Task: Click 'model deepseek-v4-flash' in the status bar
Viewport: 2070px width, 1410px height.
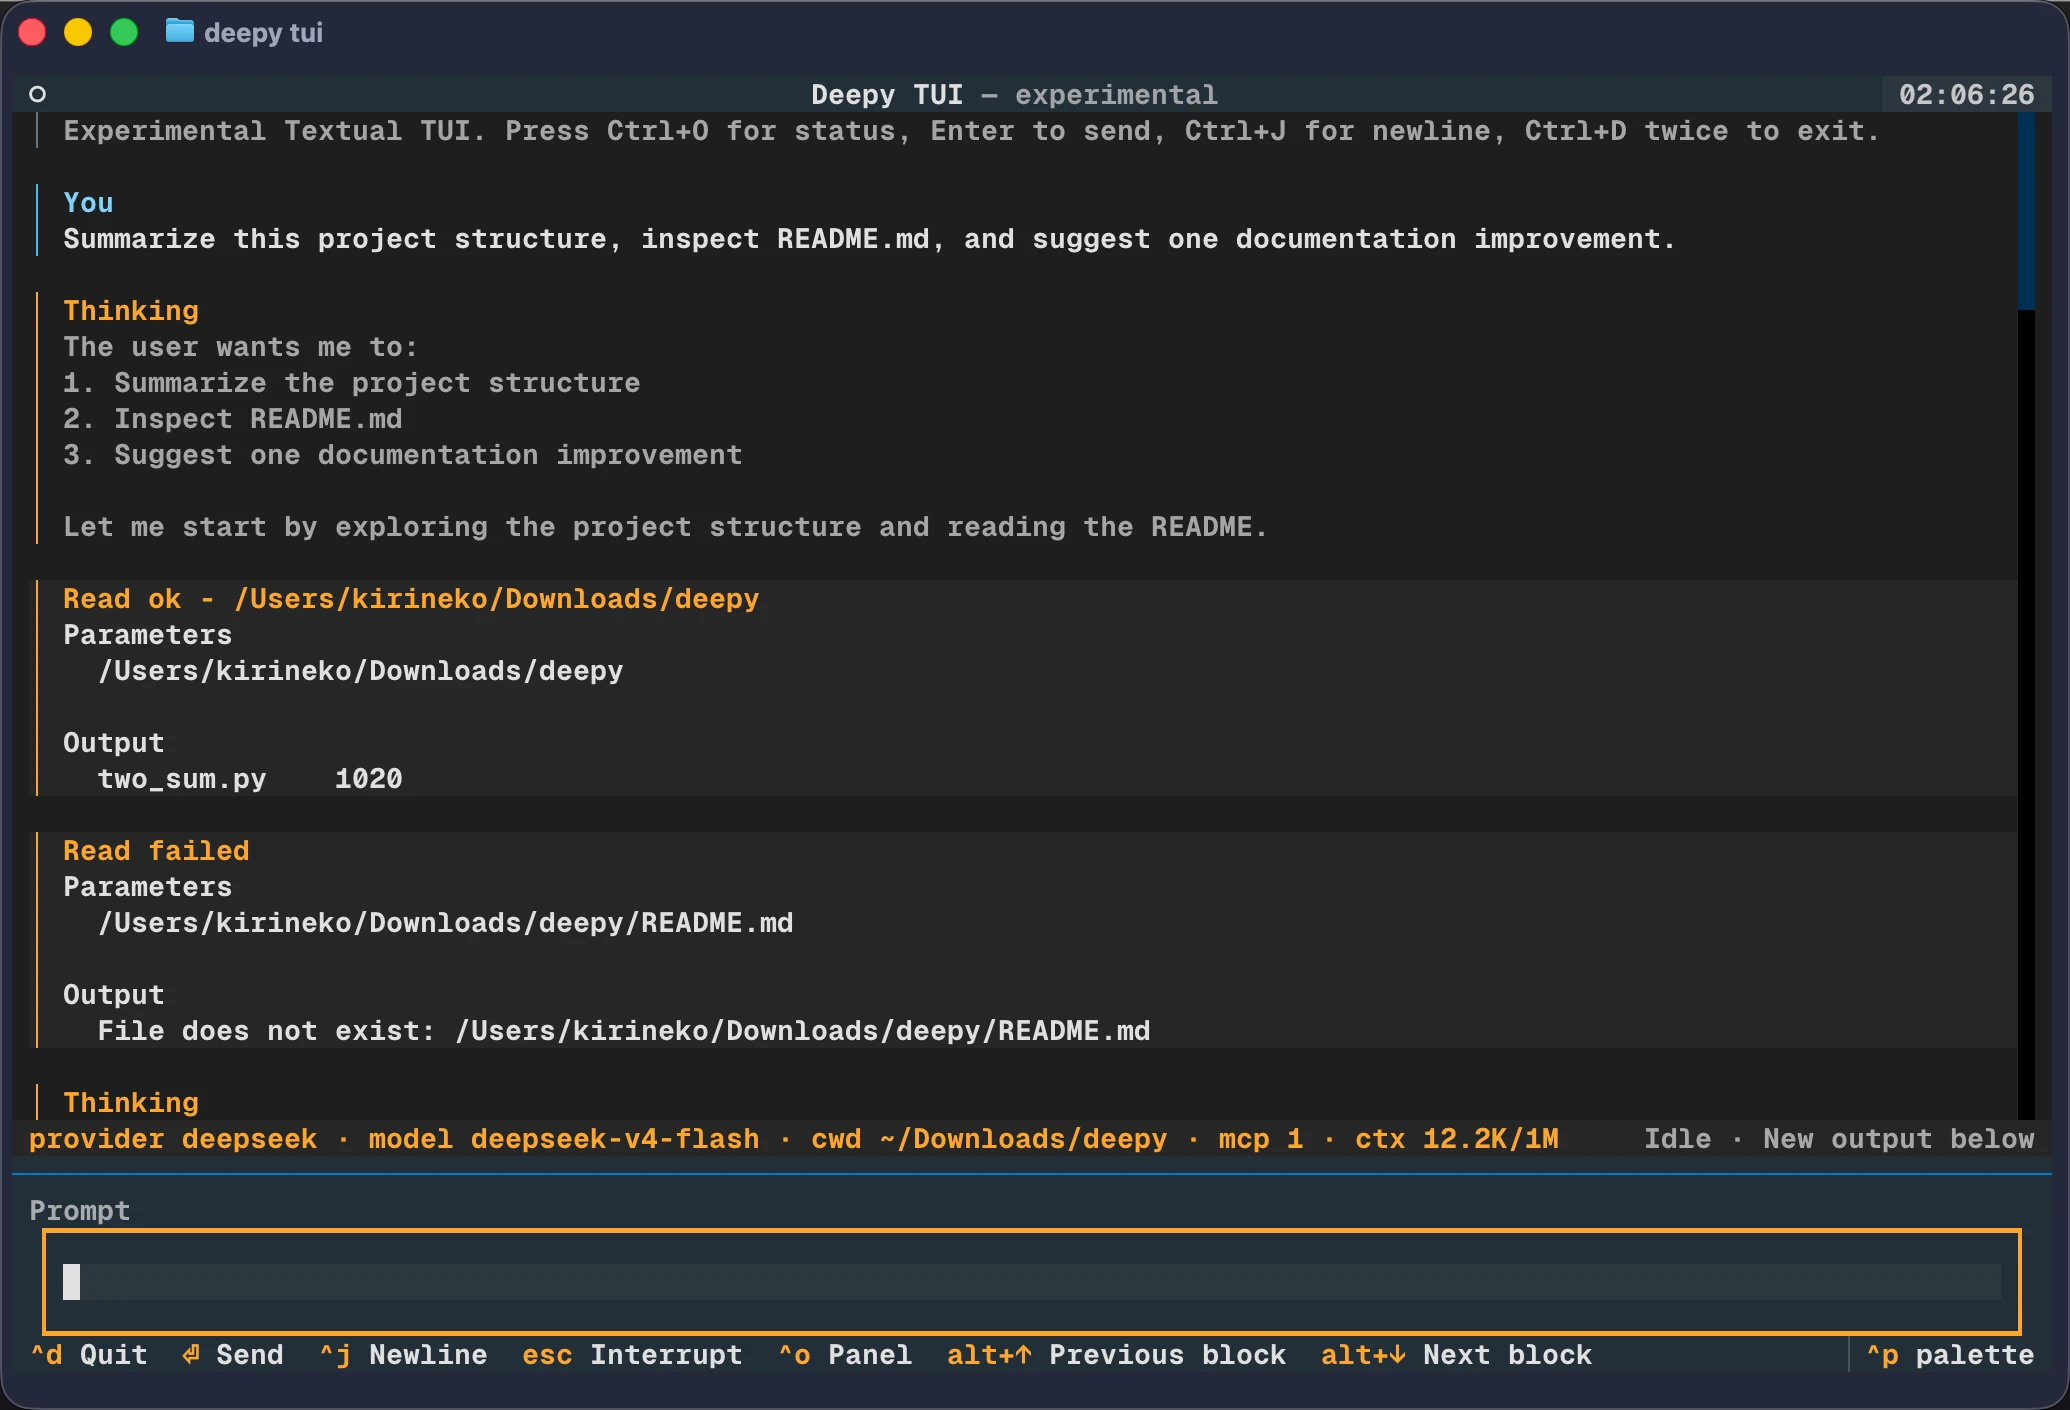Action: point(564,1139)
